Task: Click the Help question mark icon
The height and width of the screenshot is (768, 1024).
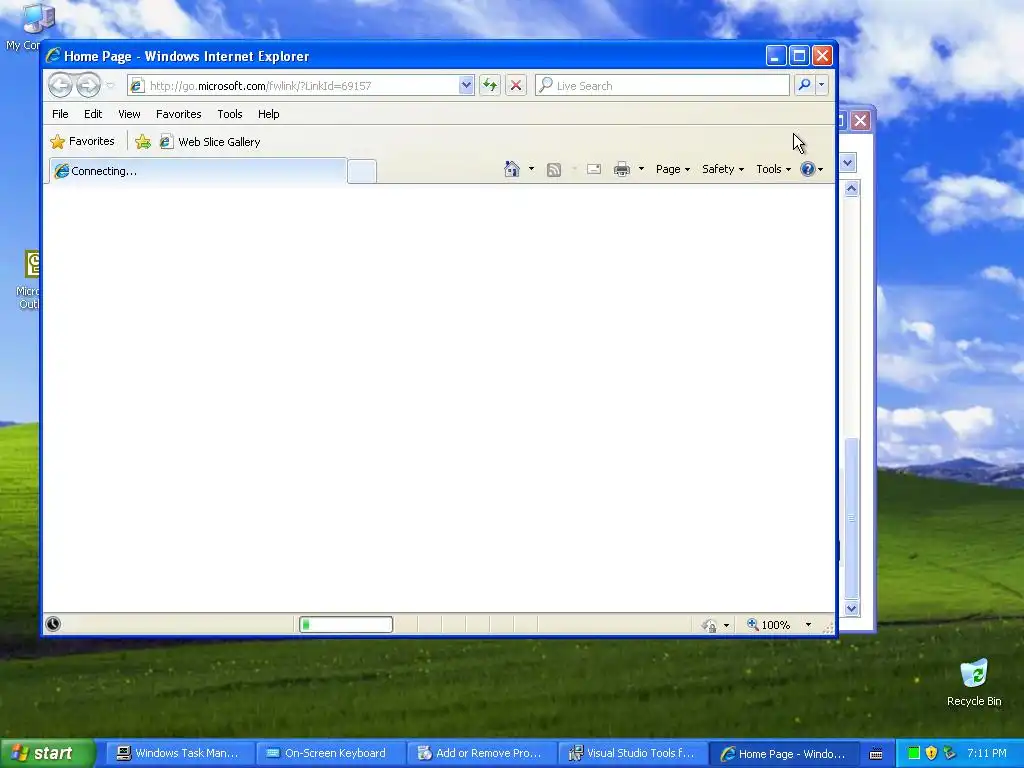Action: [x=808, y=169]
